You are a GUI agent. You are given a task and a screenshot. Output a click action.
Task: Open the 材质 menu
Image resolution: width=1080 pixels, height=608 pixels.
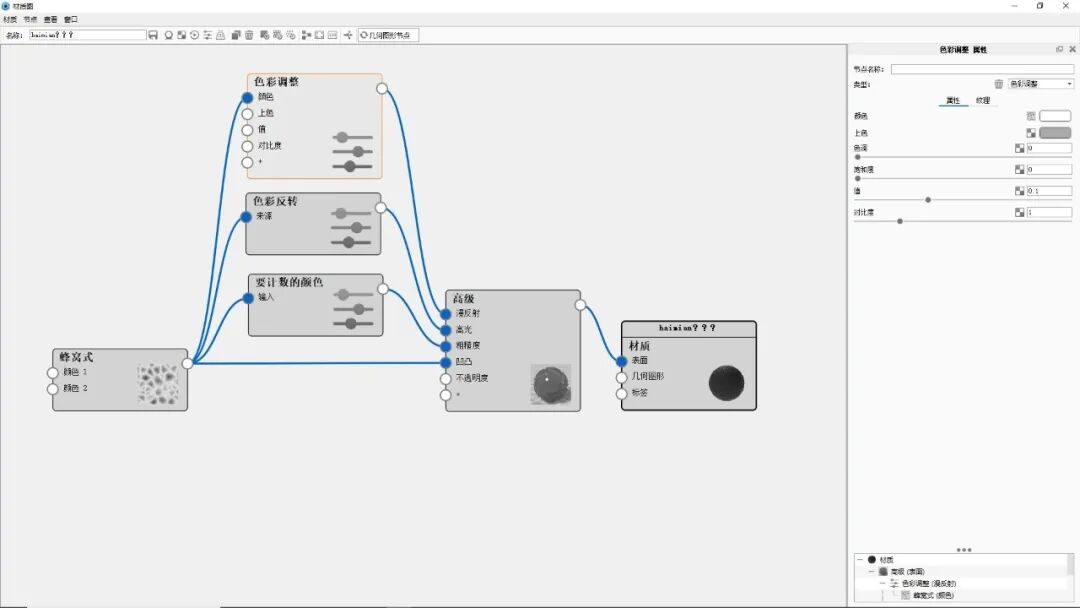[x=10, y=19]
